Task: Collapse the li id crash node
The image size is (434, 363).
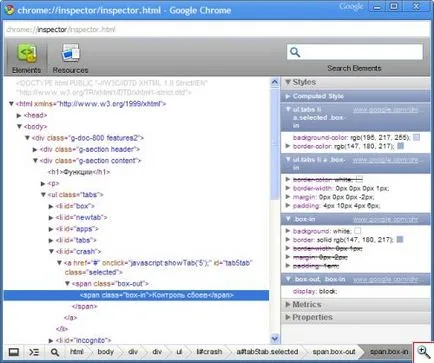Action: [51, 252]
